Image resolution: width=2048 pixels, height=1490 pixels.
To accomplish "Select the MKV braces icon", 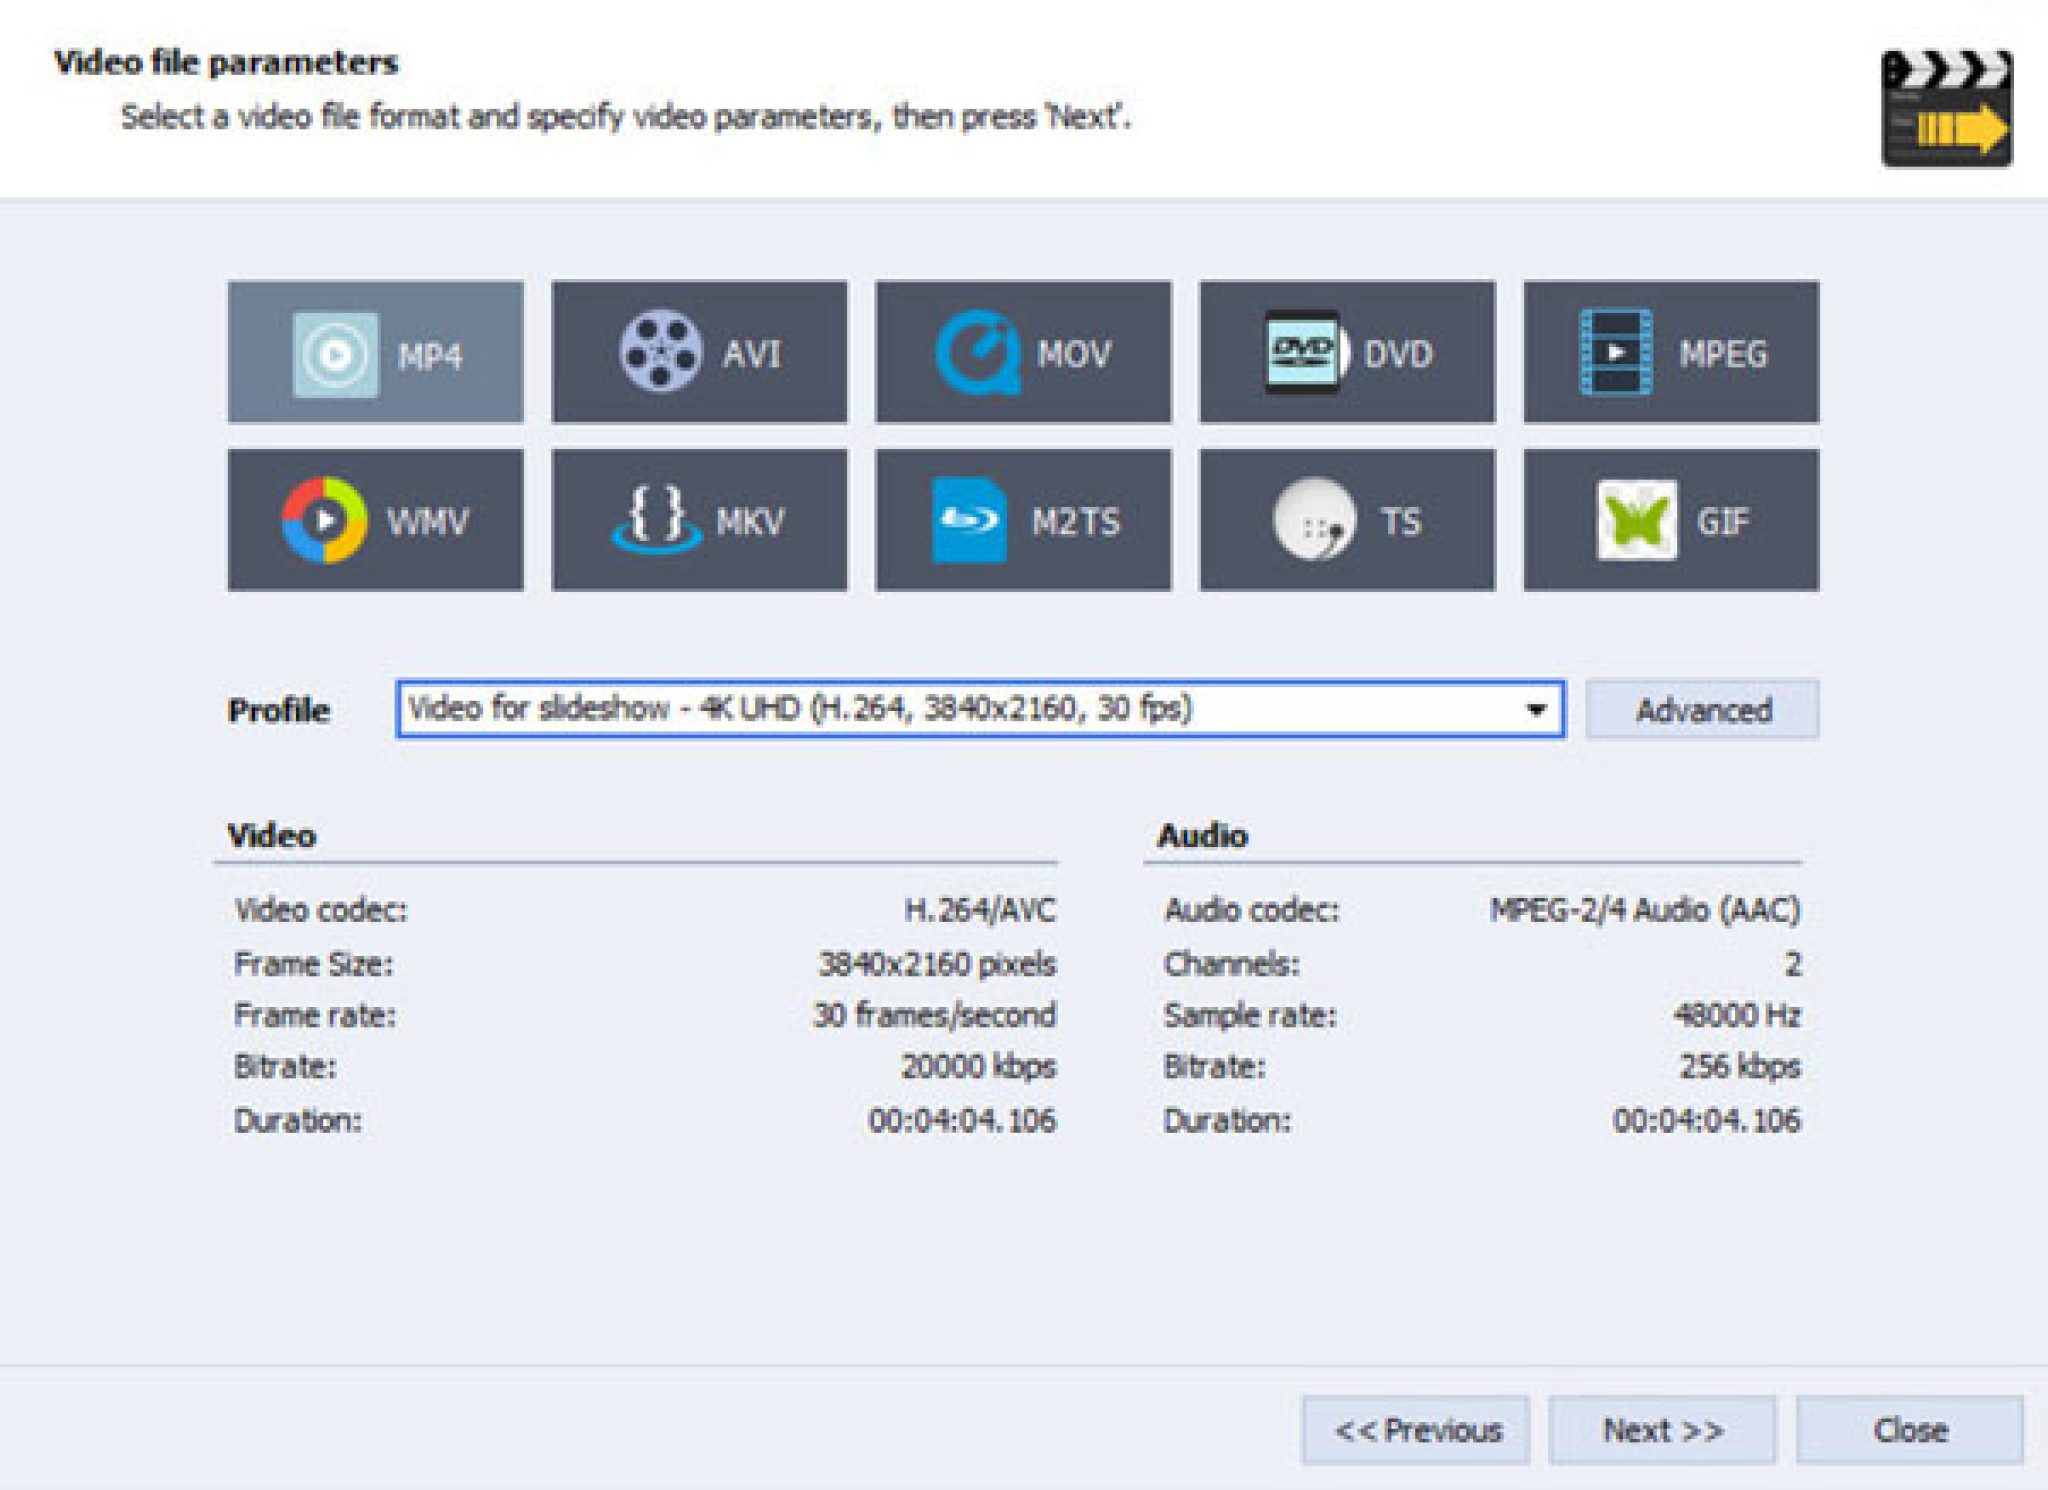I will 655,519.
